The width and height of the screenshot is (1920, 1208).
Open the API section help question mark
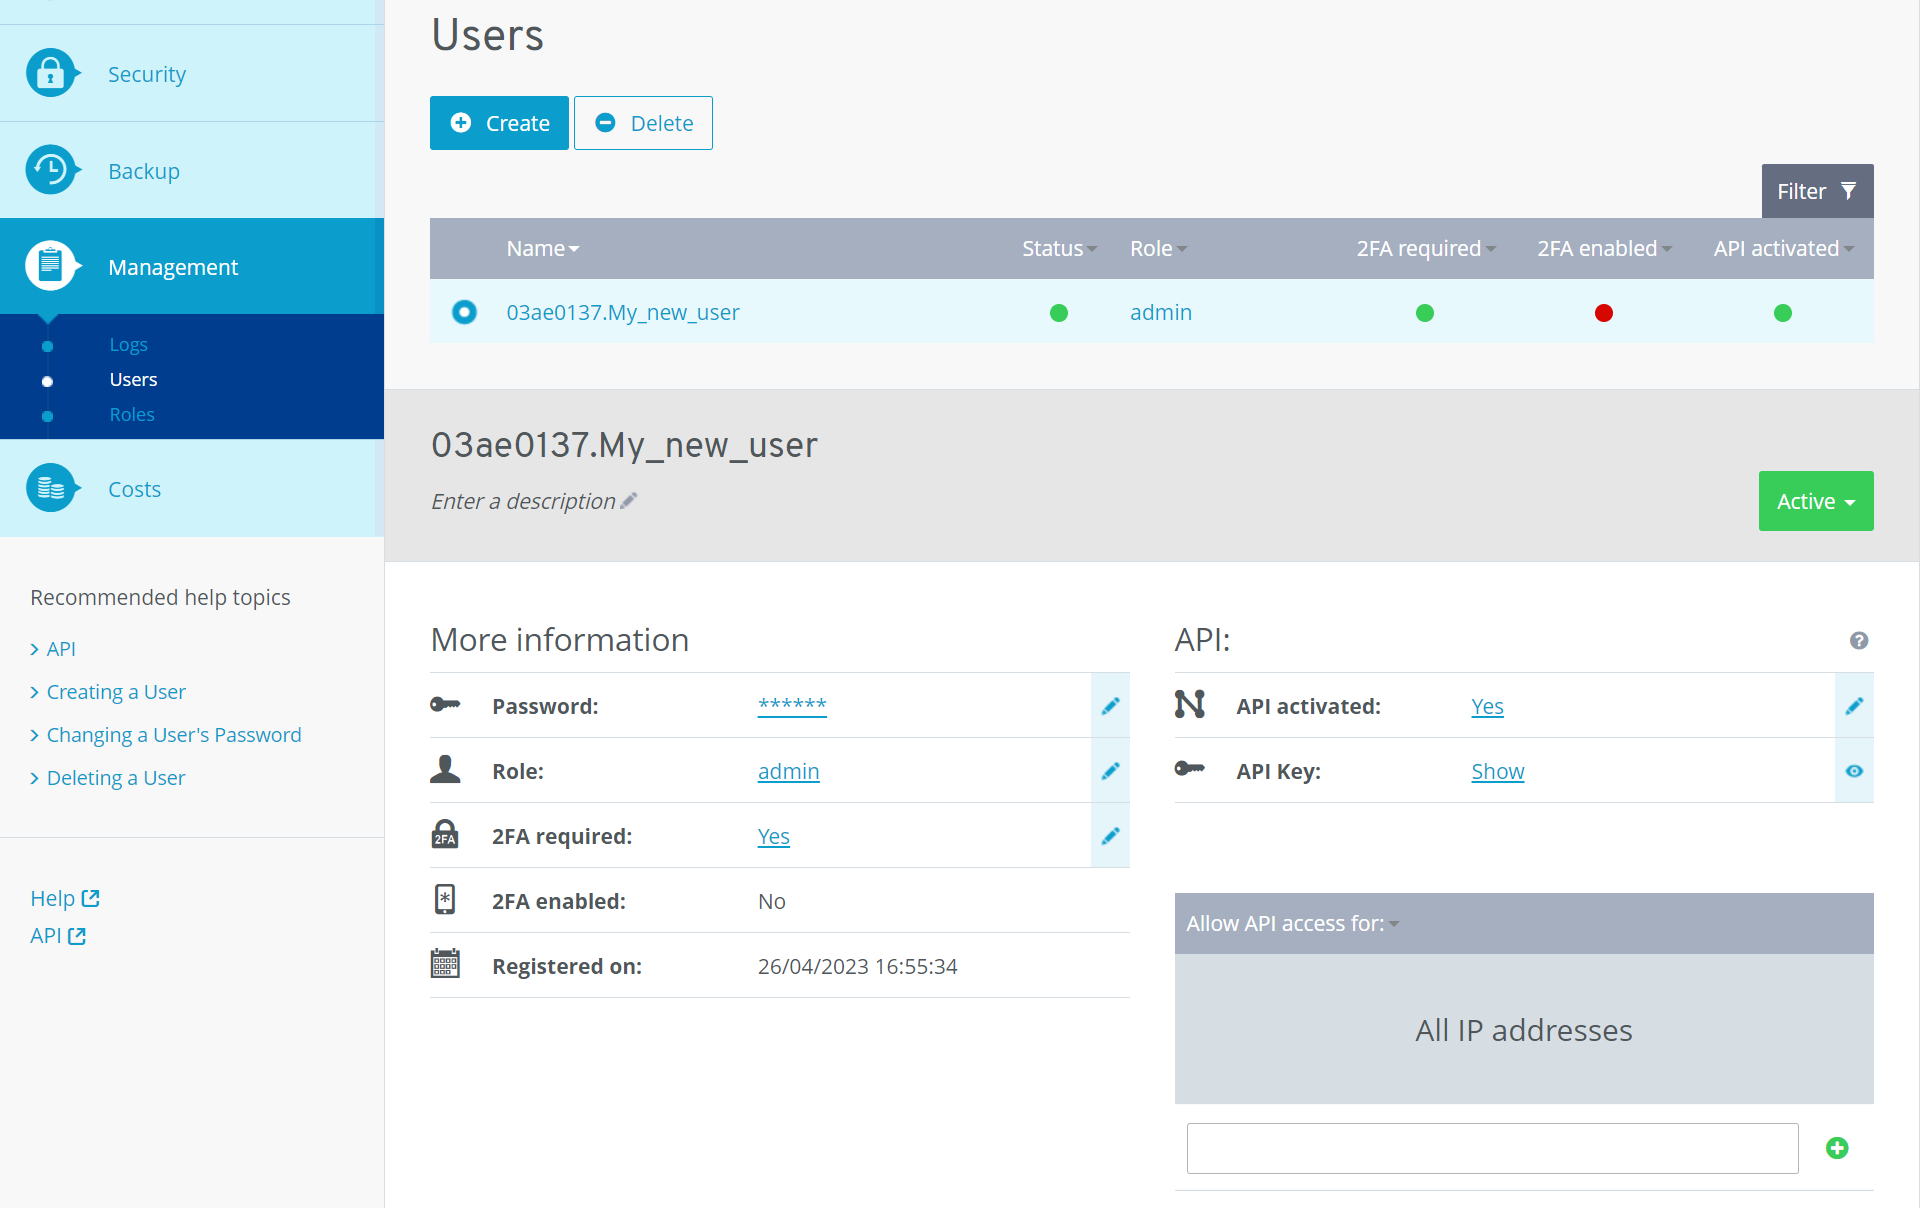click(1859, 641)
